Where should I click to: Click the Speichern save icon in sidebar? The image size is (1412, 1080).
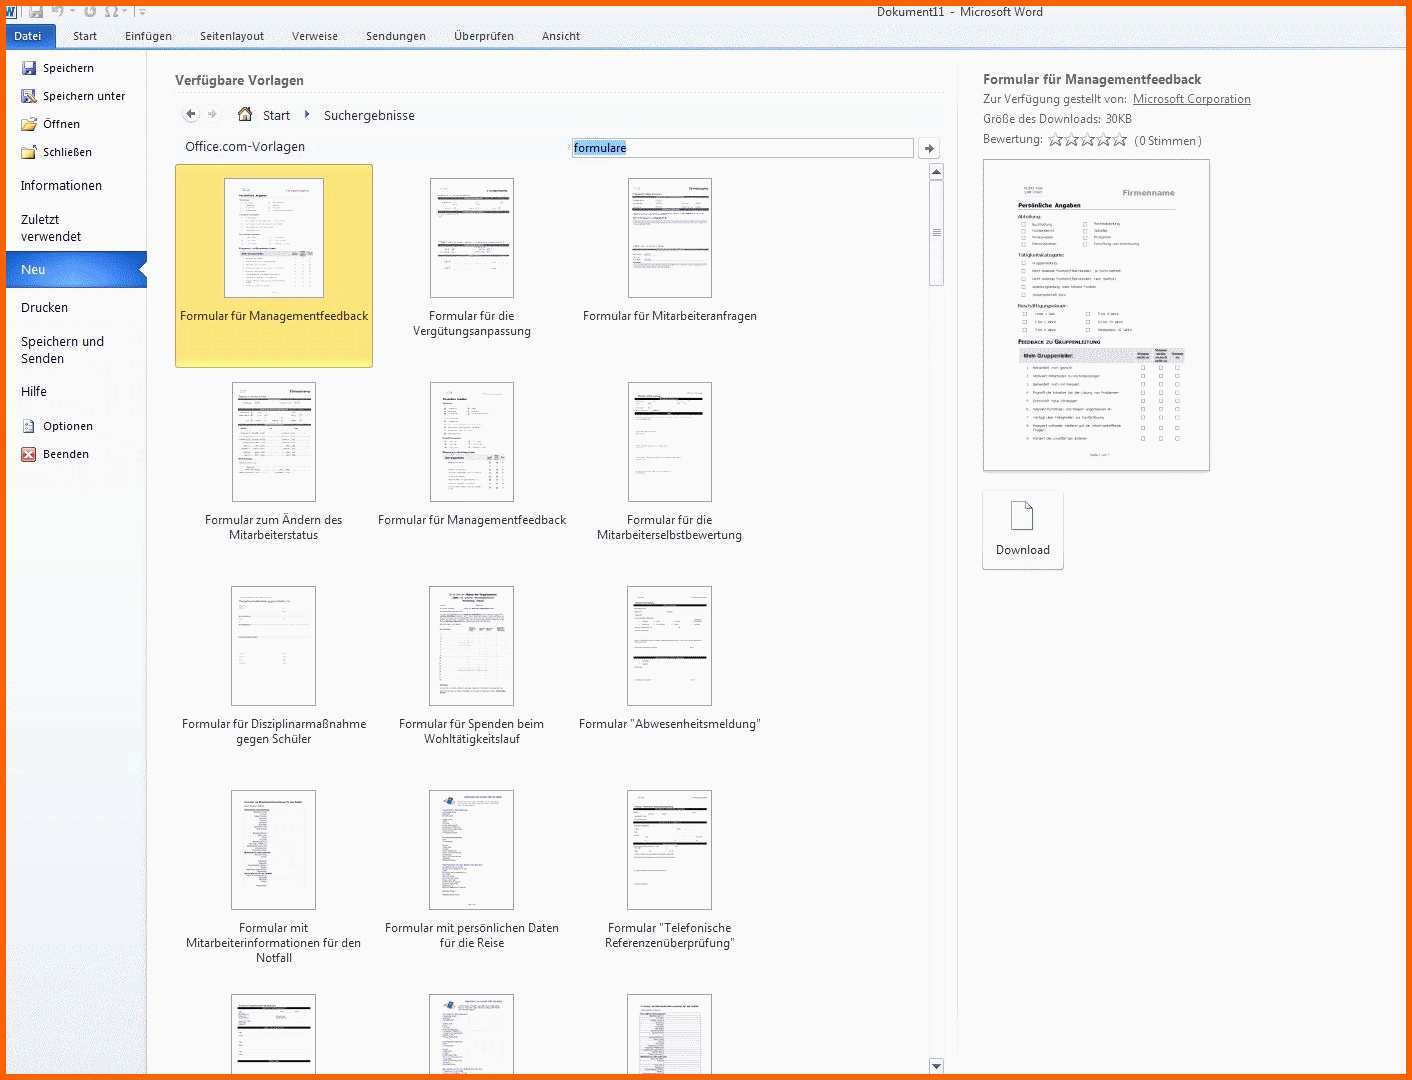[x=29, y=68]
